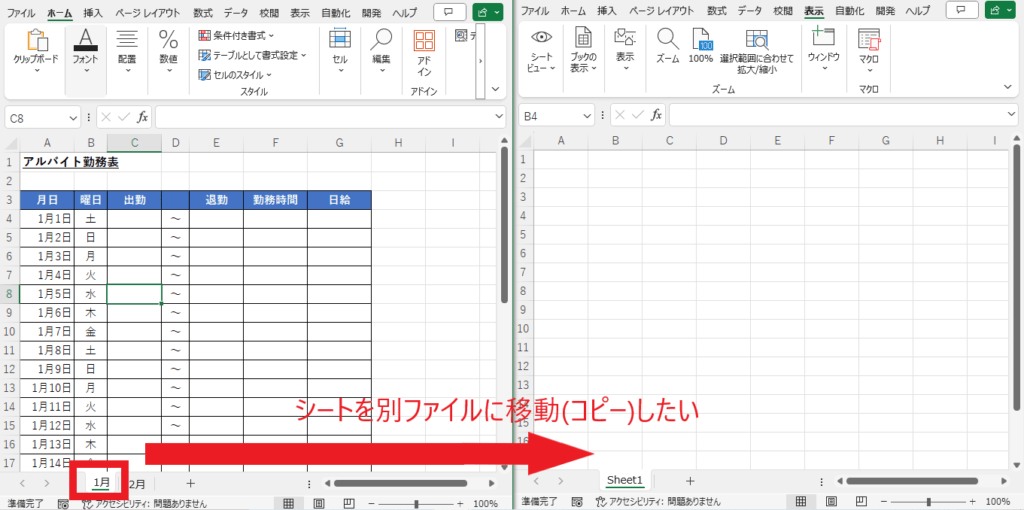Click cell containing 1月5日

point(47,295)
